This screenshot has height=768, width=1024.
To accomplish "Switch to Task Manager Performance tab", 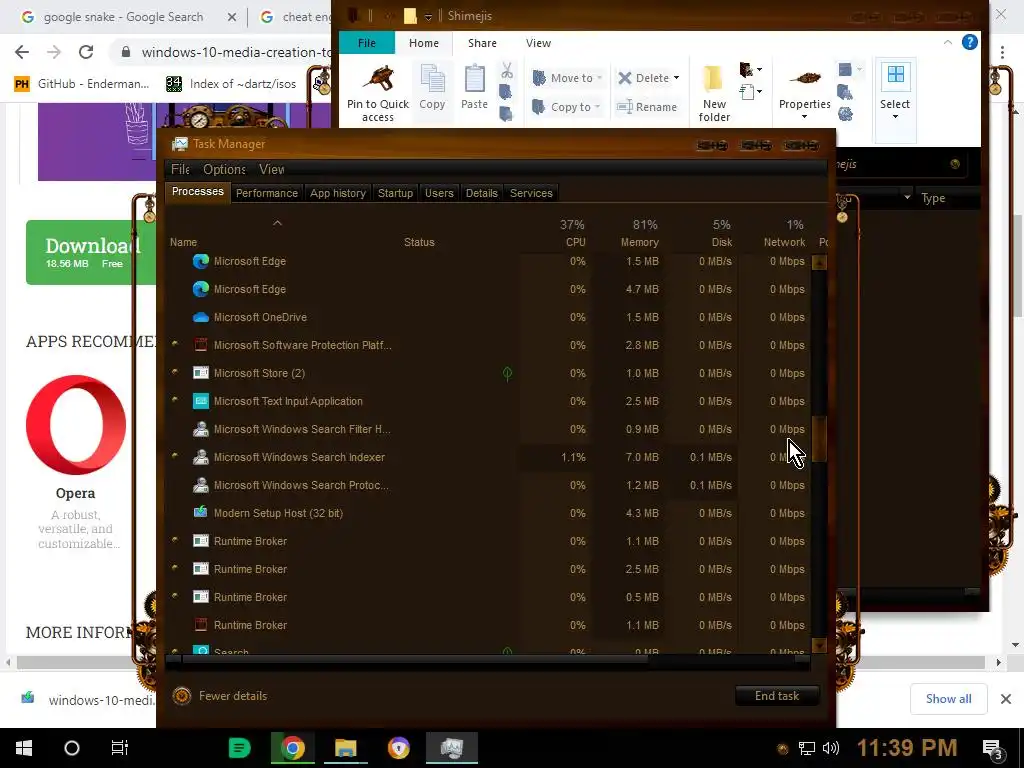I will coord(266,193).
